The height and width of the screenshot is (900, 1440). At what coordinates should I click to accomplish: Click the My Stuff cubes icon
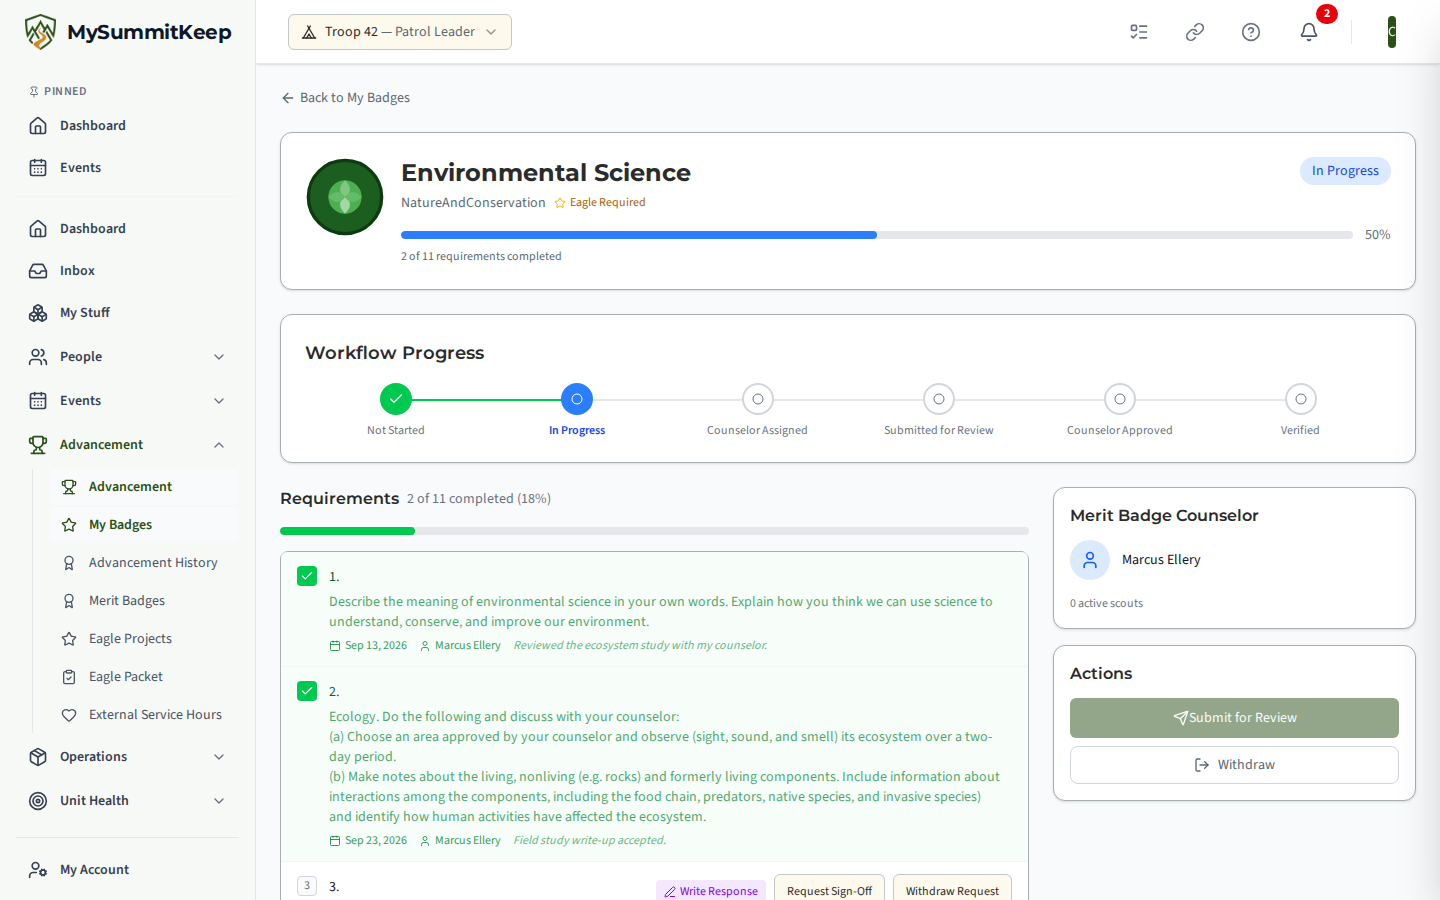(38, 313)
